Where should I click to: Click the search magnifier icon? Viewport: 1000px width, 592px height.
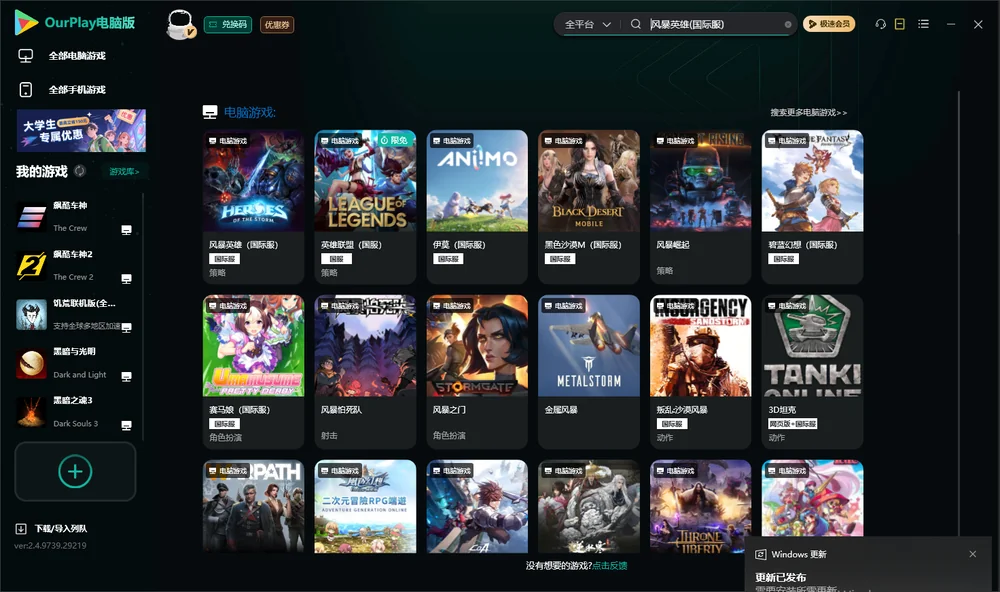click(x=636, y=24)
